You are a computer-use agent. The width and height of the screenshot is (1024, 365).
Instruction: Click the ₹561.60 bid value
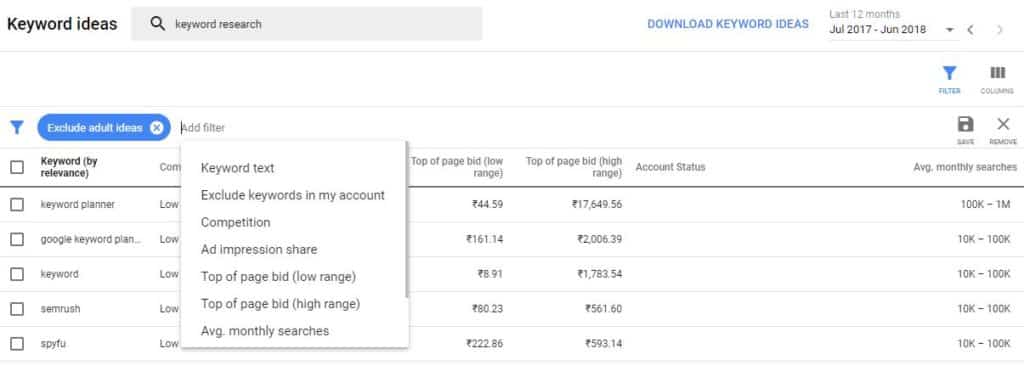click(603, 309)
